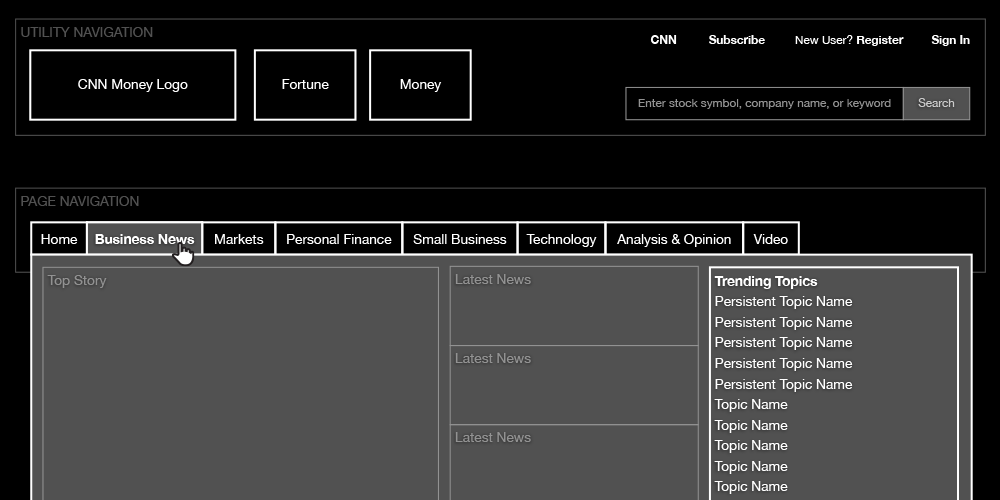Open the Fortune brand button
The width and height of the screenshot is (1000, 500).
pos(305,85)
